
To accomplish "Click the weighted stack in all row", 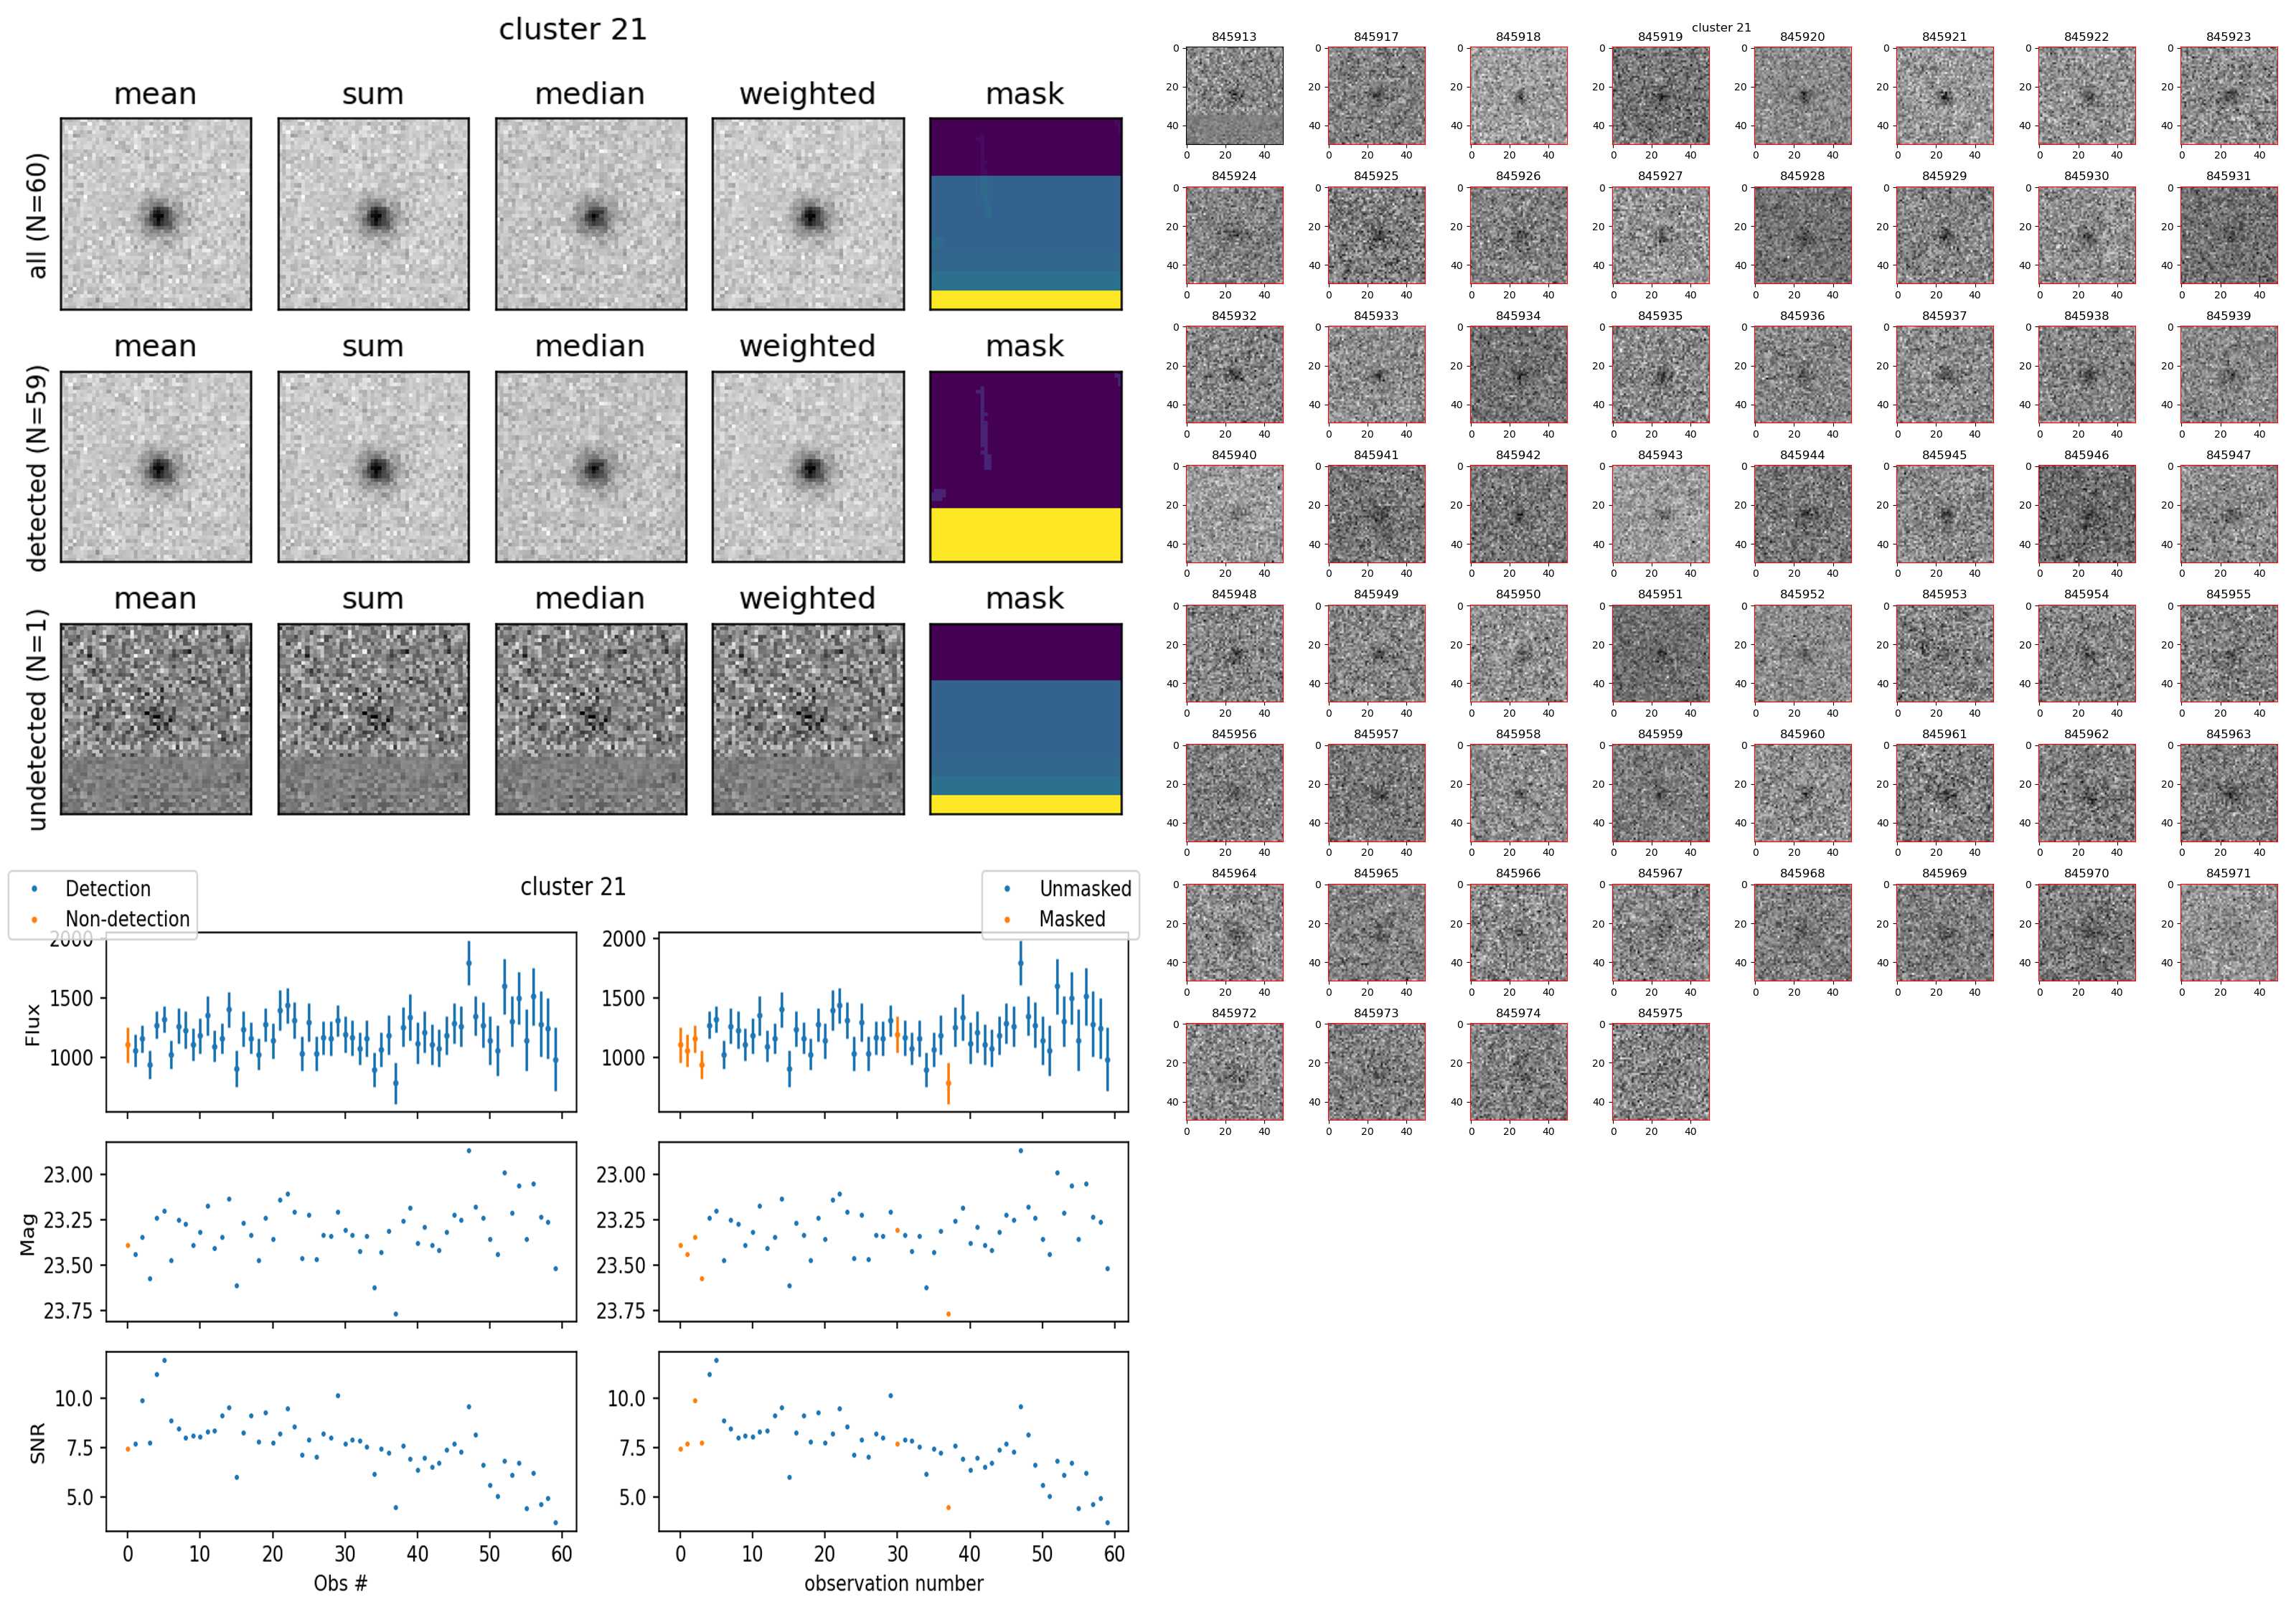I will click(808, 214).
